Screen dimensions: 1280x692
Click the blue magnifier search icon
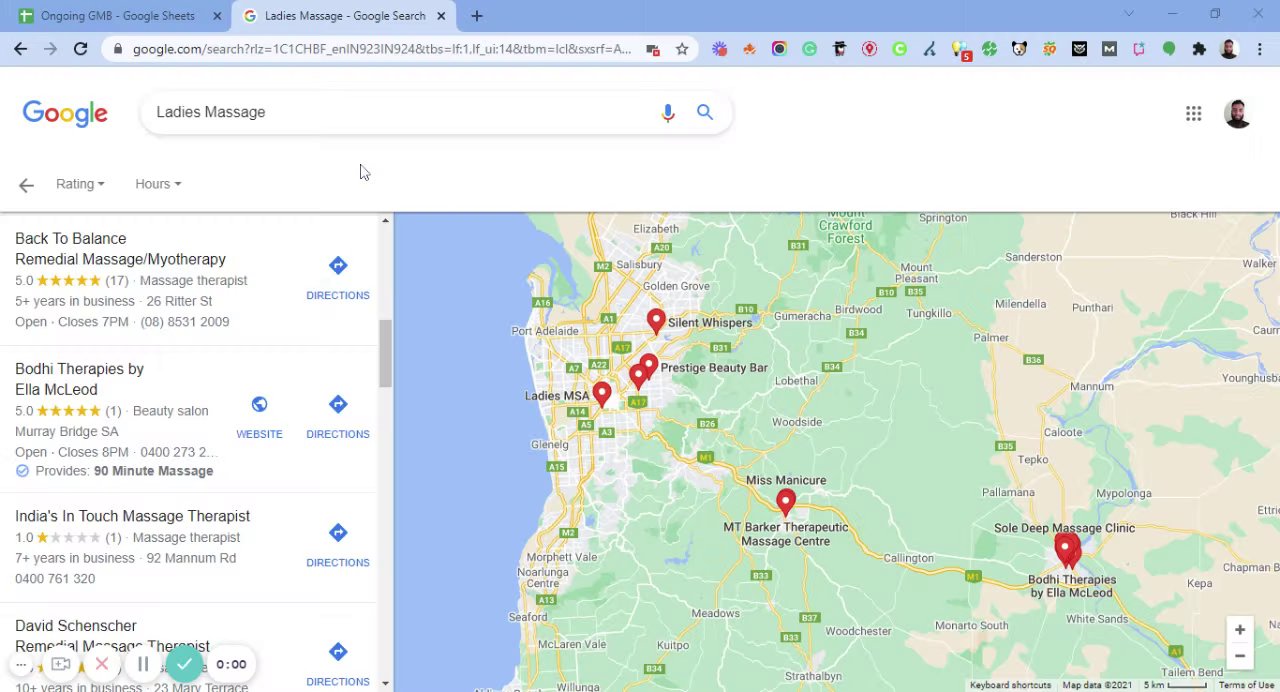pyautogui.click(x=705, y=113)
